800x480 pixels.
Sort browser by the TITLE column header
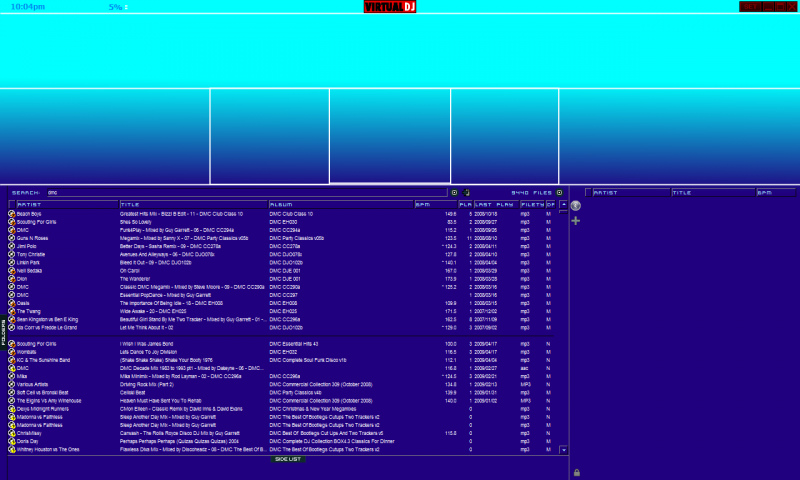pos(193,205)
